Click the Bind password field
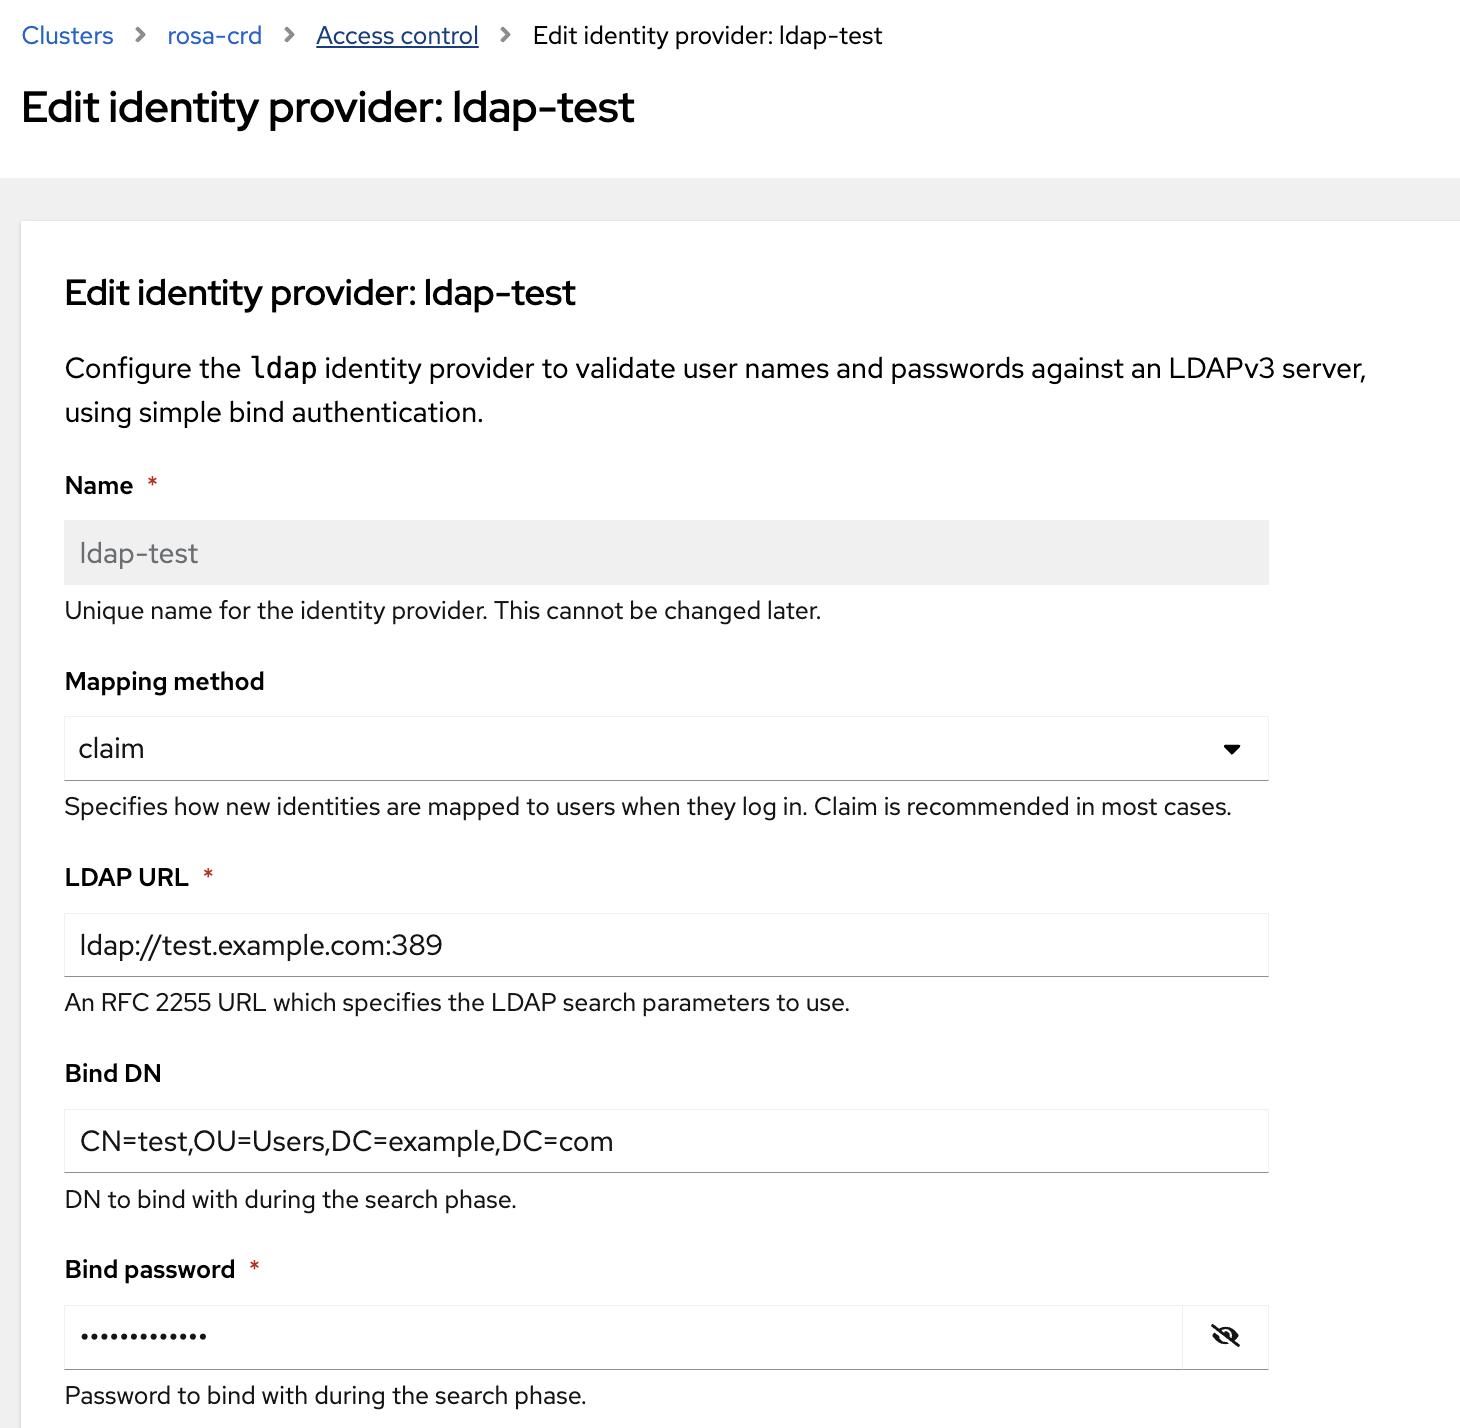1460x1428 pixels. point(620,1336)
